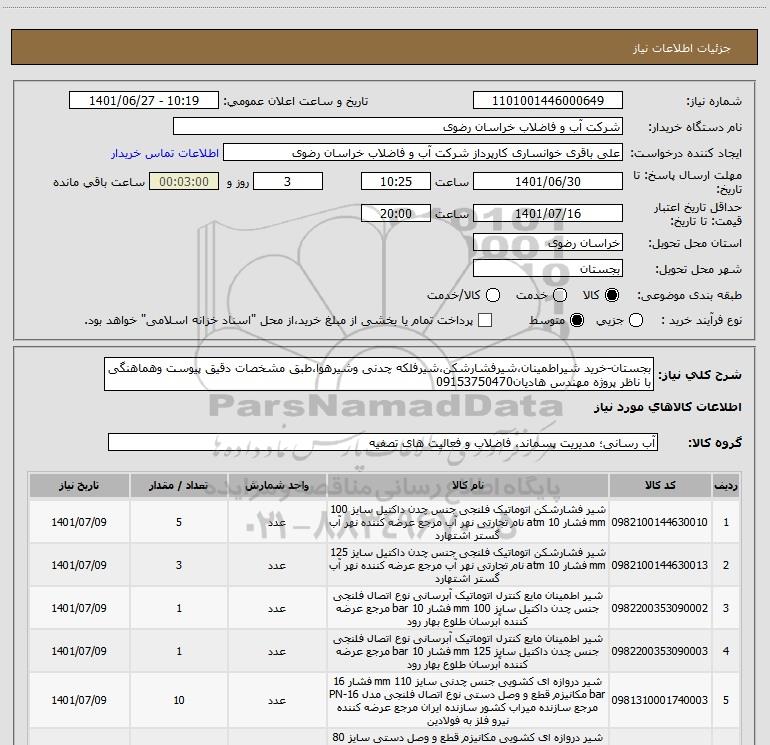Viewport: 770px width, 745px height.
Task: Click the کد کالا column header
Action: [660, 486]
